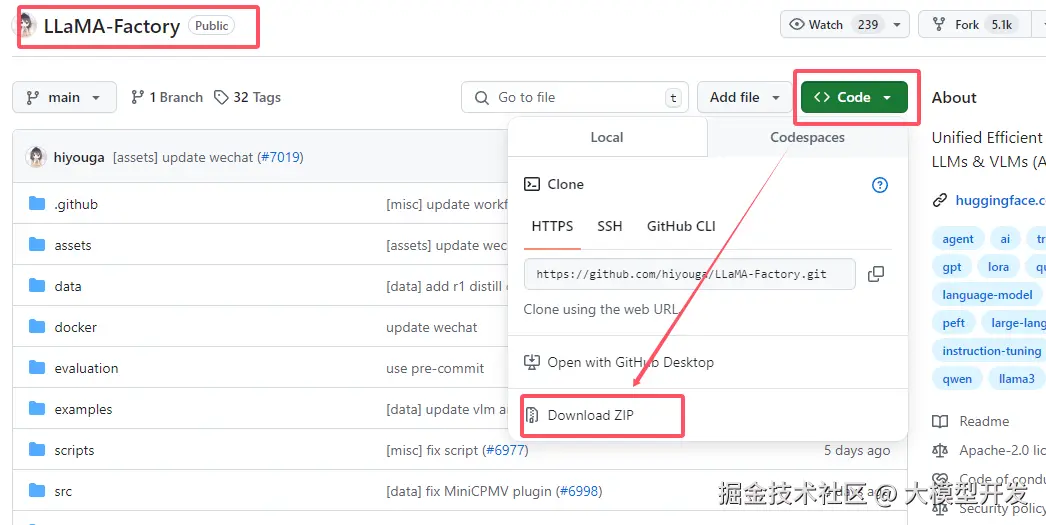Click the 5 days ago timestamp for scripts

coord(857,450)
